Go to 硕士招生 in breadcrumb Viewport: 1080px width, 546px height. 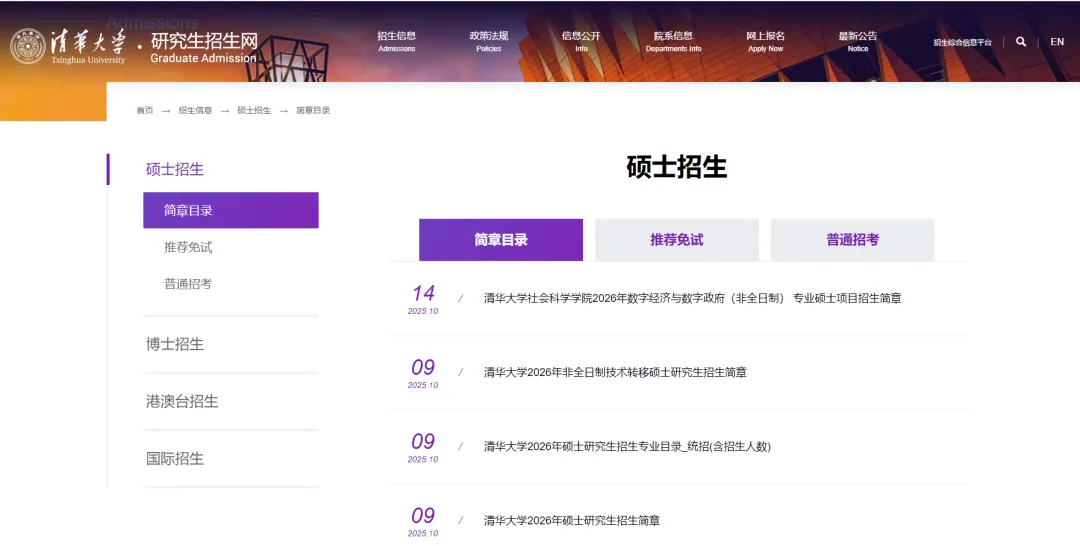[254, 110]
